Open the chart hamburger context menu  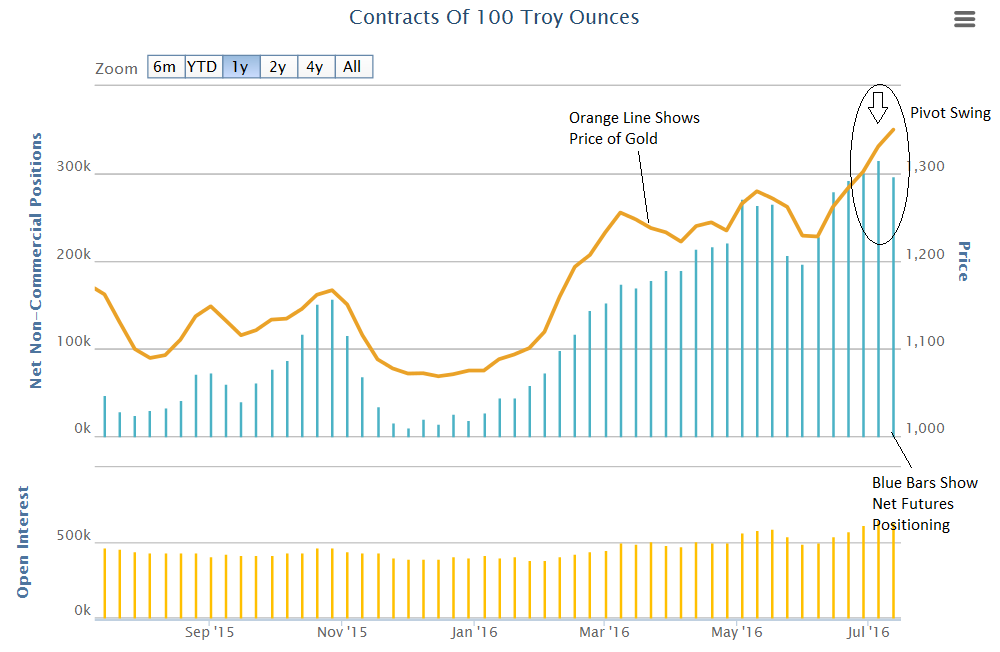pos(964,19)
